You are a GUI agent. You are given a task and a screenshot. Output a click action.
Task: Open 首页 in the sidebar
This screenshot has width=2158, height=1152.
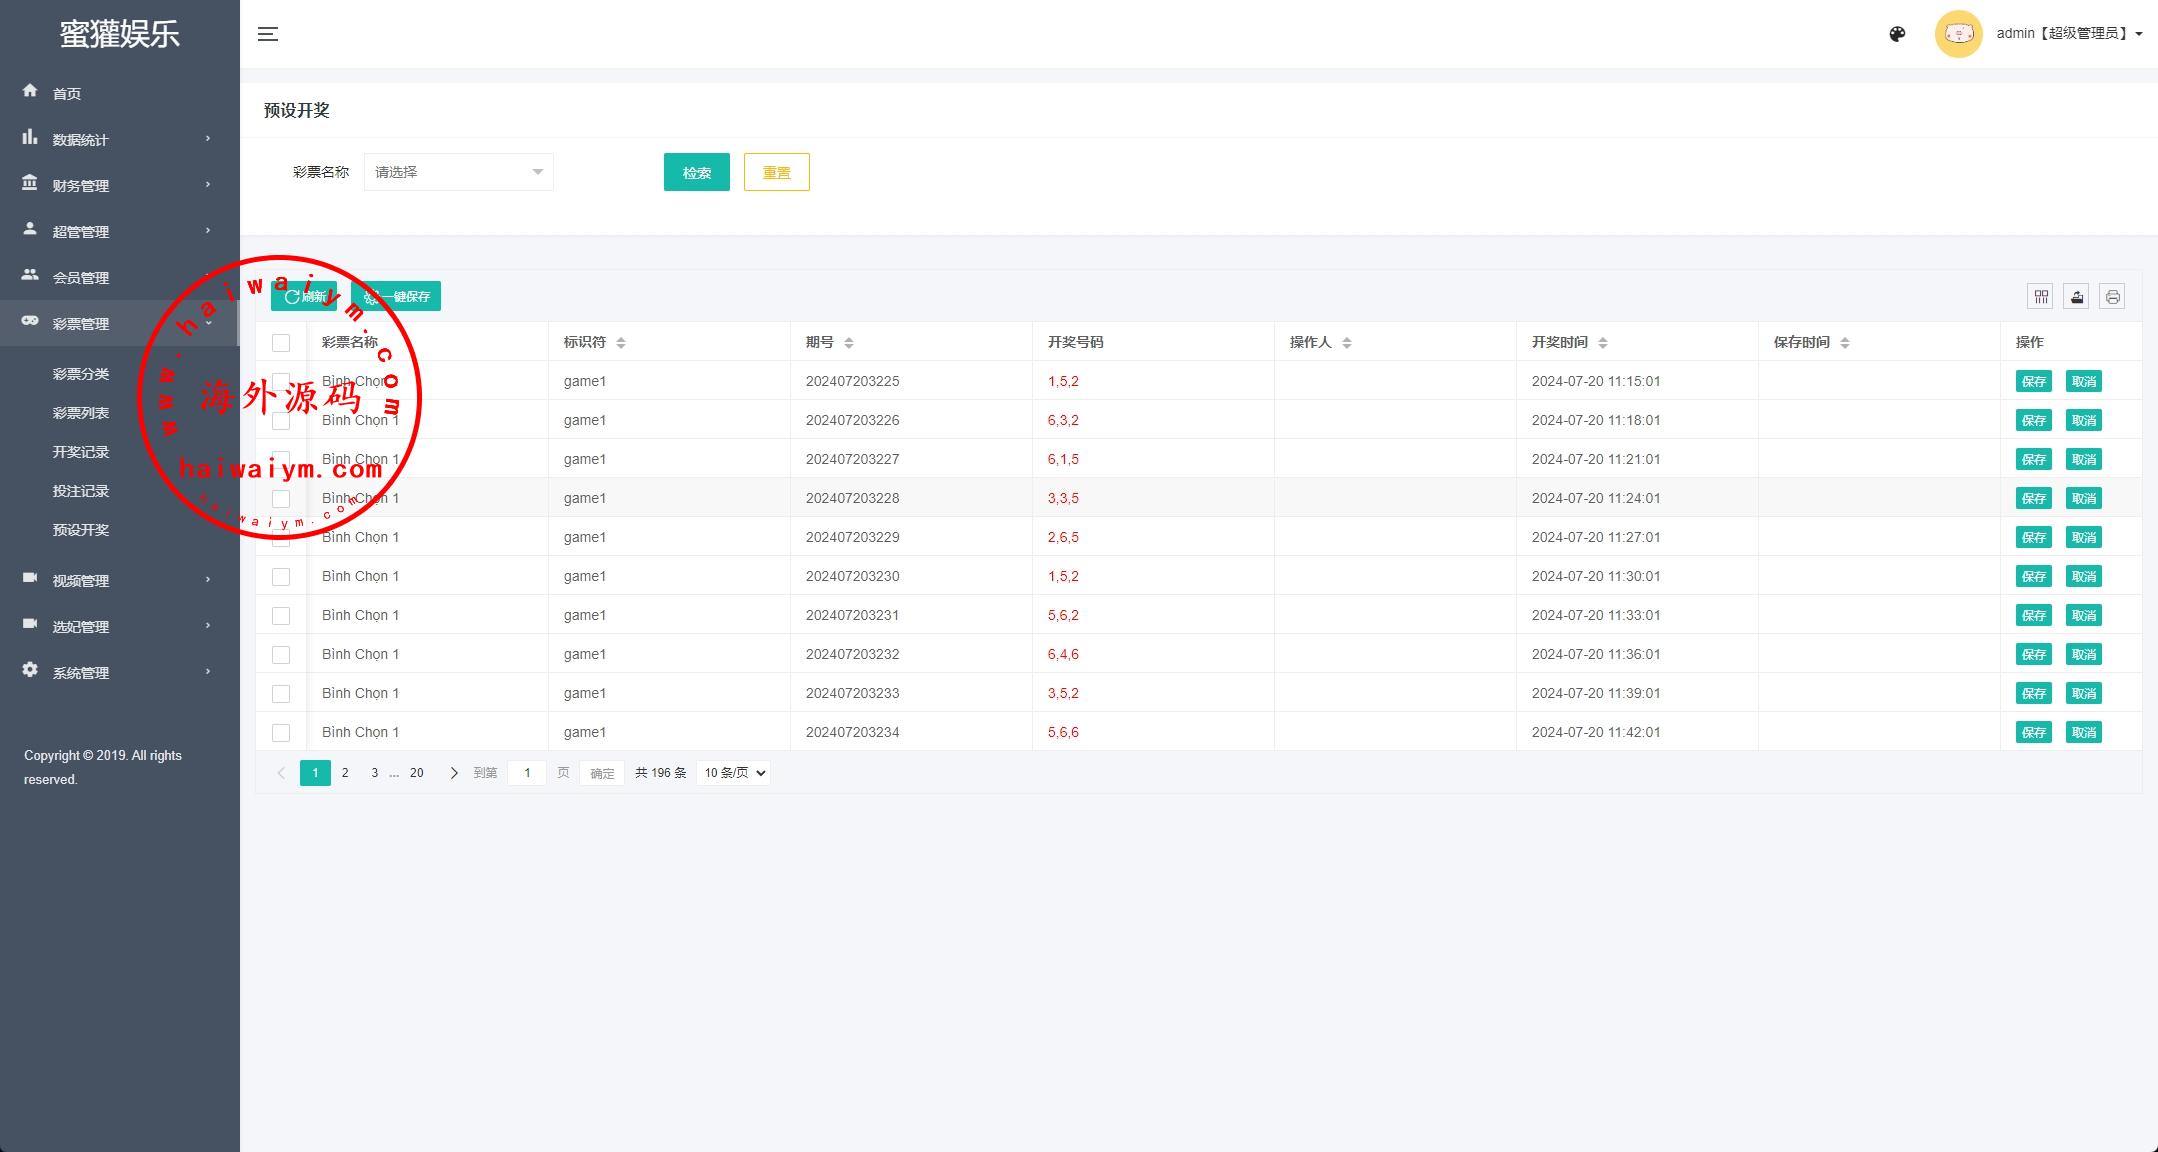tap(66, 93)
